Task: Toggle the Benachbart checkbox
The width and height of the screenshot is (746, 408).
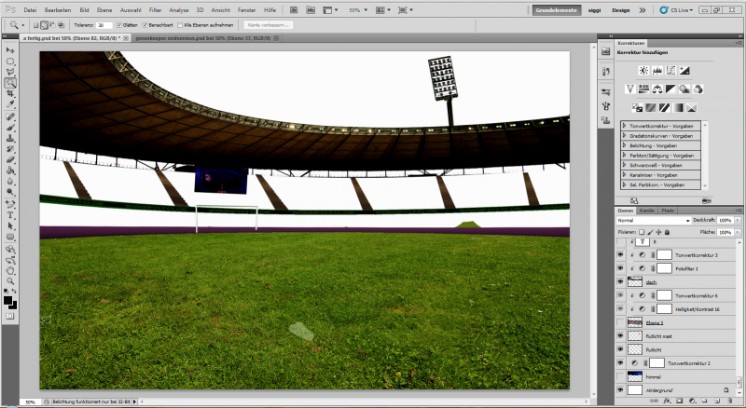Action: click(x=146, y=23)
